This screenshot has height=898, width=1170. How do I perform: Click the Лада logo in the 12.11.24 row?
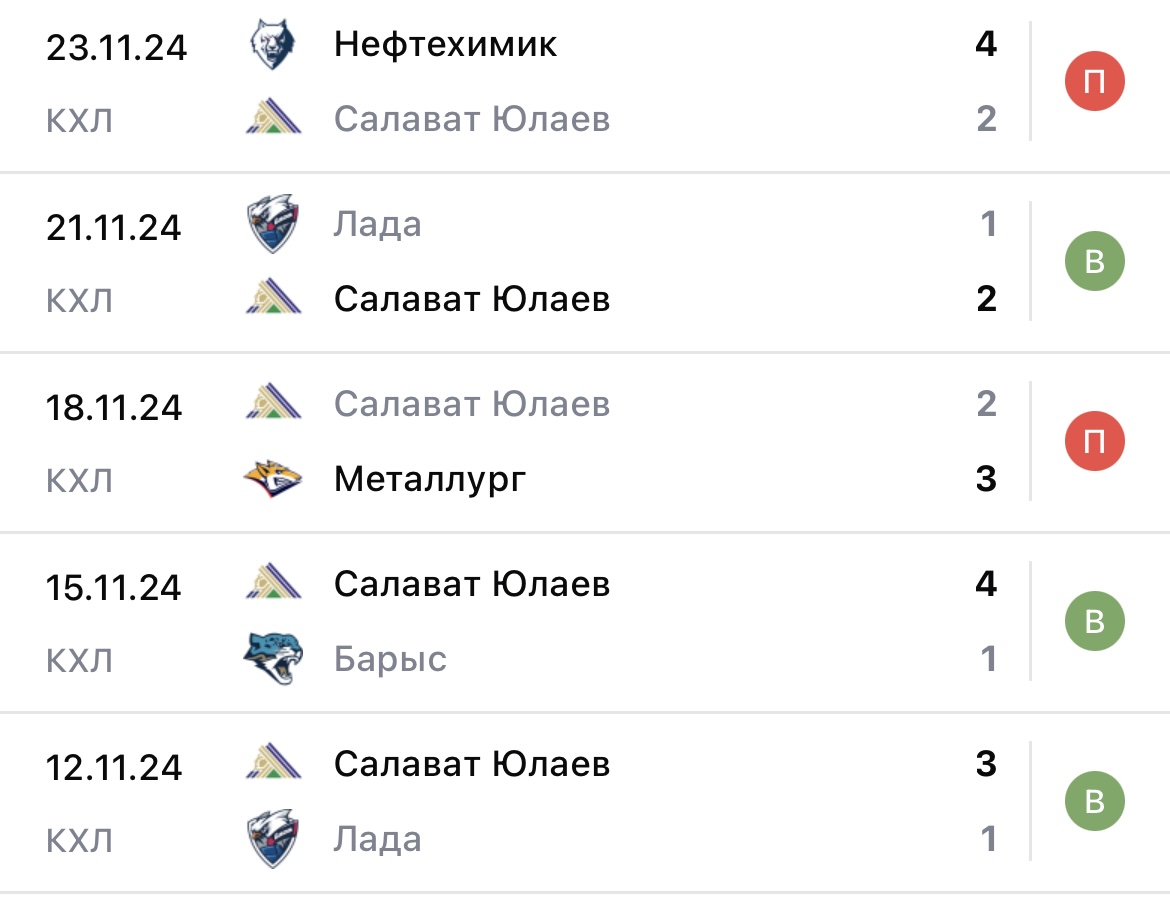[x=271, y=837]
